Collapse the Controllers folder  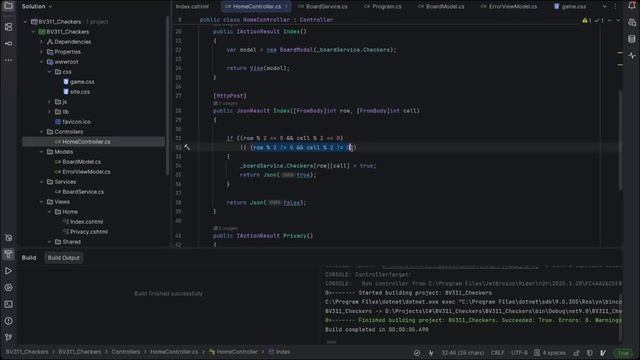(41, 131)
